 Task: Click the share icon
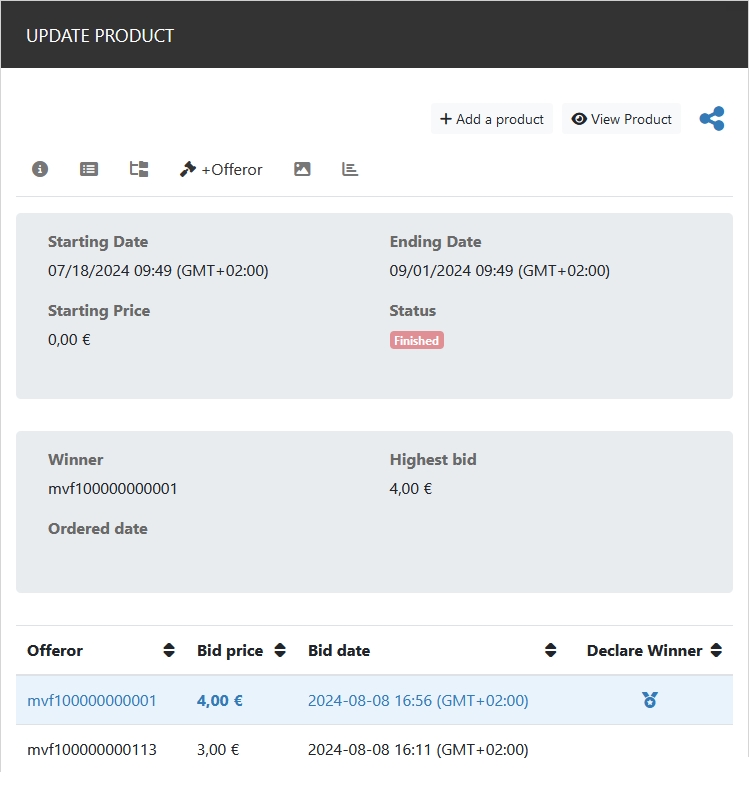pyautogui.click(x=712, y=119)
